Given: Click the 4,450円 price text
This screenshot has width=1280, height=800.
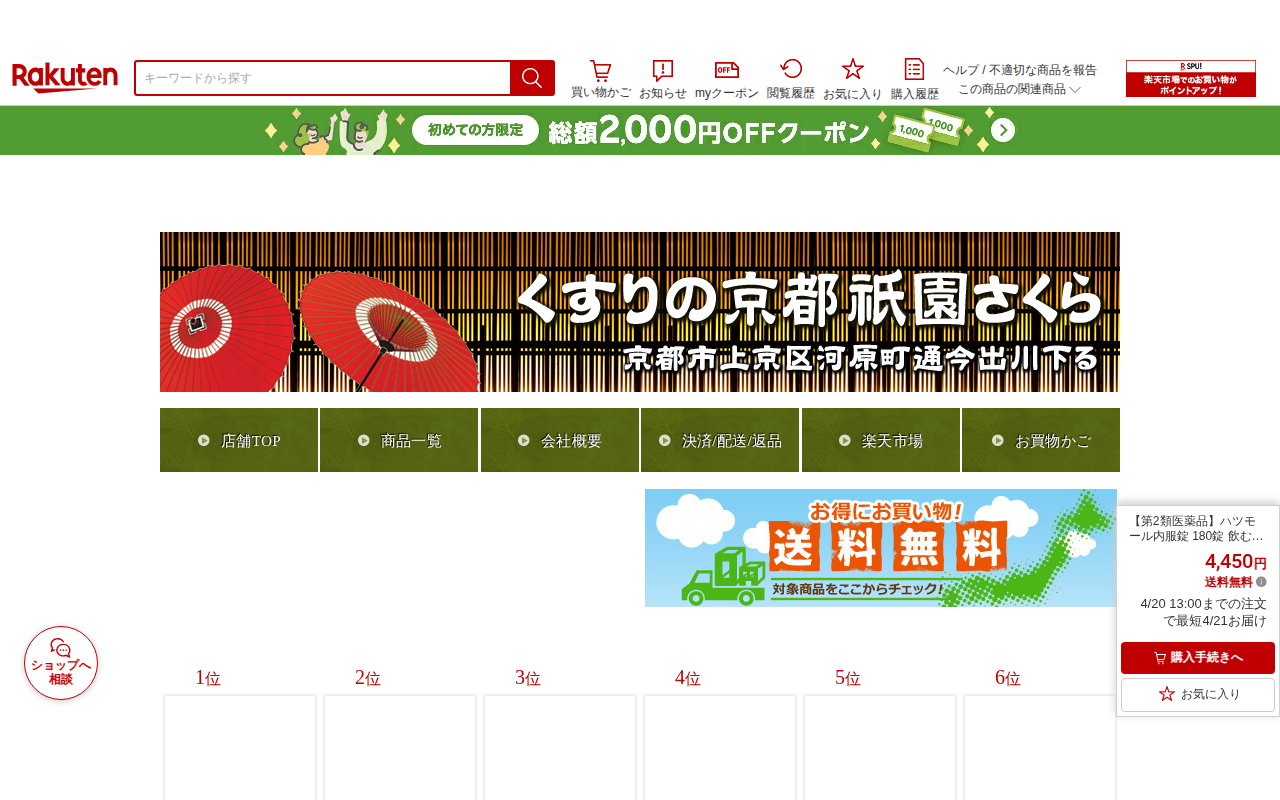Looking at the screenshot, I should (x=1236, y=562).
